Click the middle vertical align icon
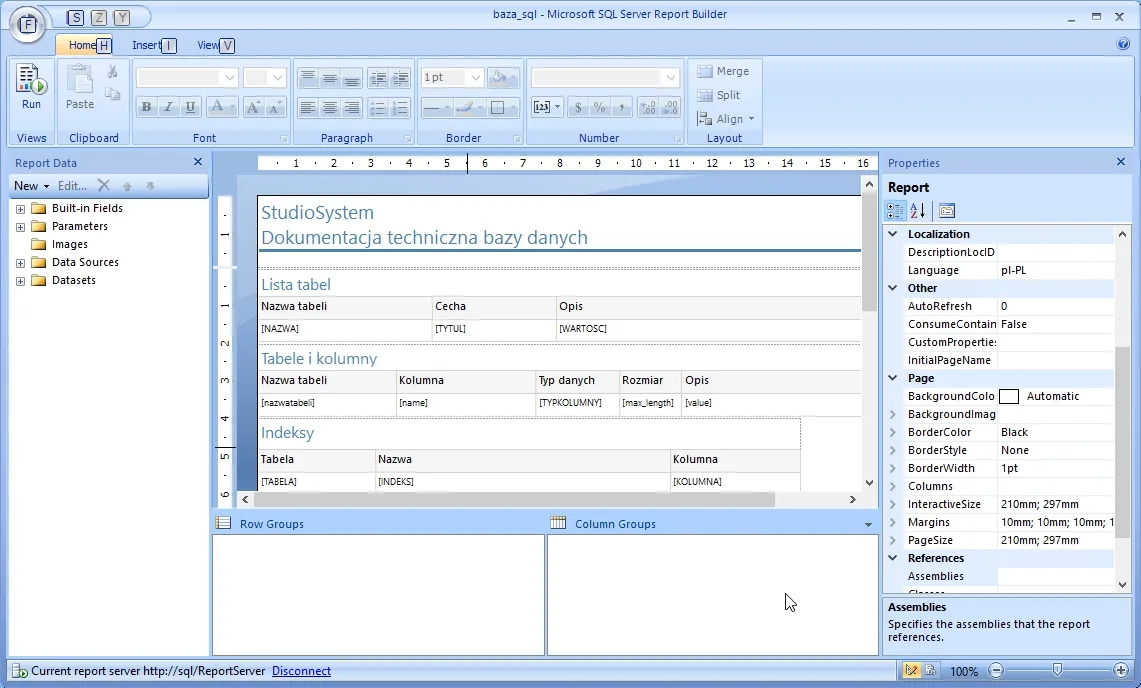The image size is (1141, 688). 330,77
